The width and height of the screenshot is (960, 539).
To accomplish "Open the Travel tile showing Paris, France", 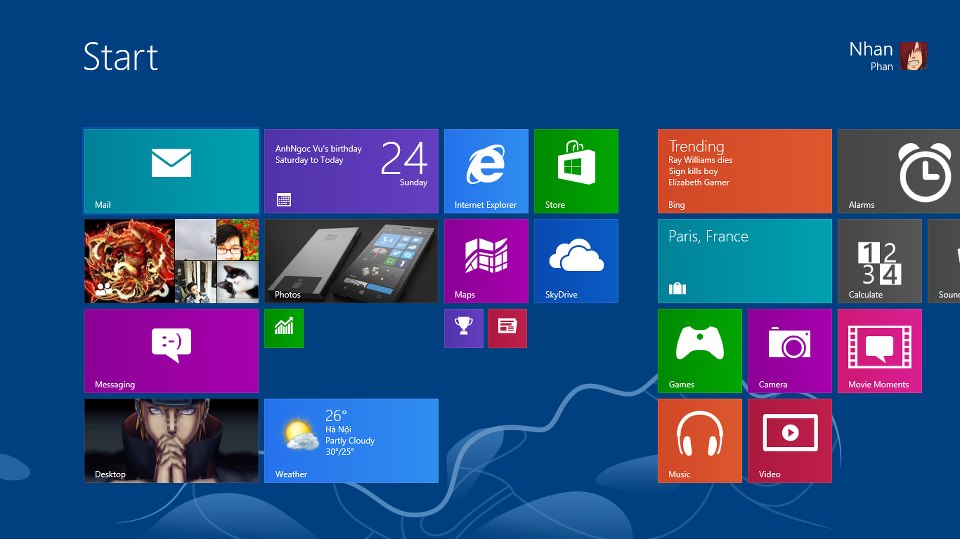I will 744,261.
